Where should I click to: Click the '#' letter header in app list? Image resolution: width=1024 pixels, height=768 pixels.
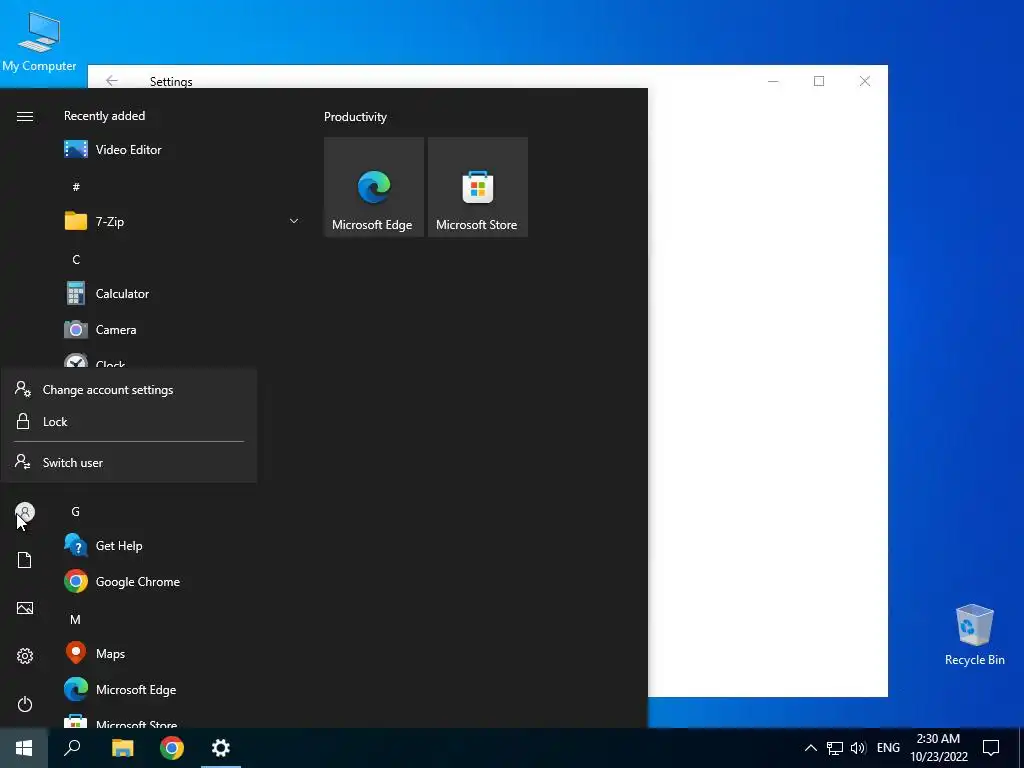coord(76,187)
